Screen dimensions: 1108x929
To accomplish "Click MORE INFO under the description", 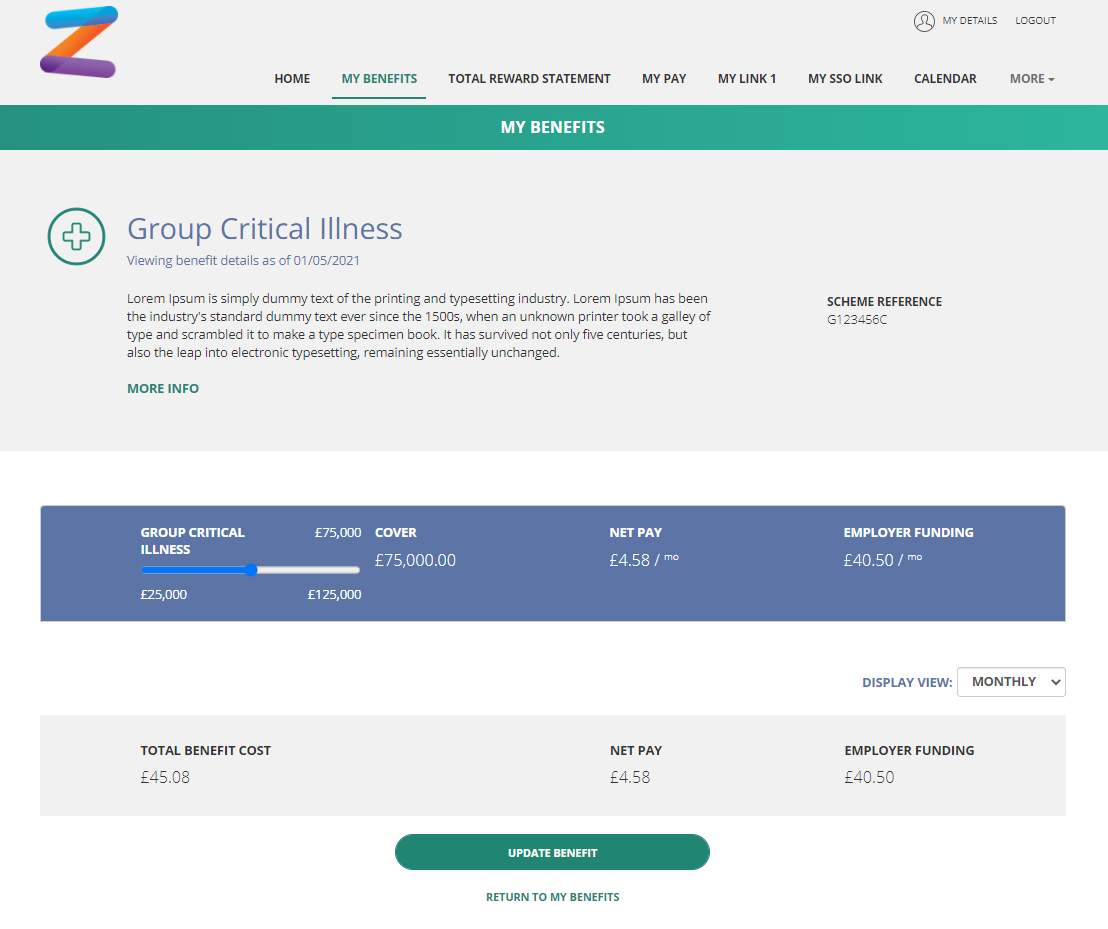I will tap(163, 389).
